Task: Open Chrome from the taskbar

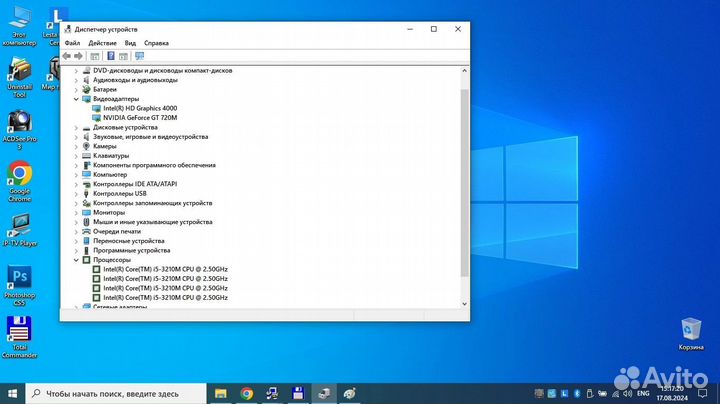Action: pos(247,393)
